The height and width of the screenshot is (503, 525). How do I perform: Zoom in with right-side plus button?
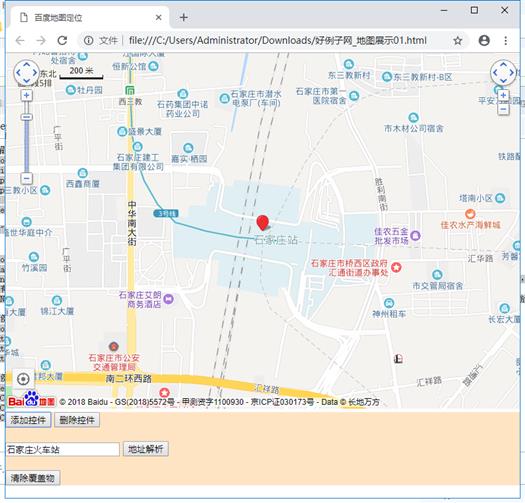pos(503,95)
